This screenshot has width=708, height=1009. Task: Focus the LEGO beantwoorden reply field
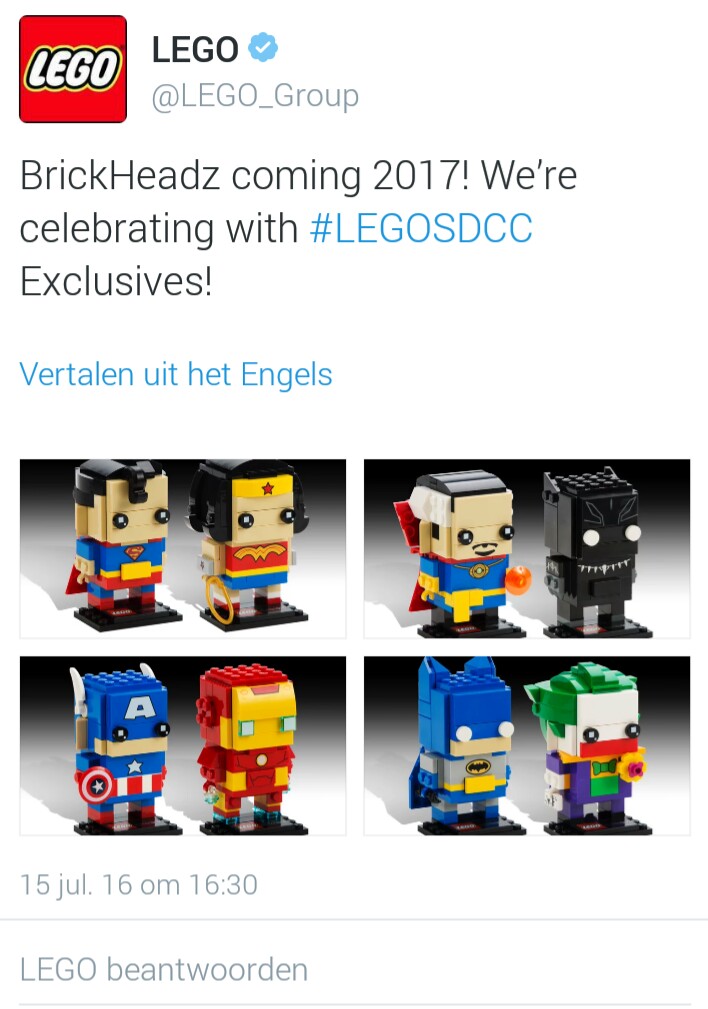pyautogui.click(x=354, y=969)
